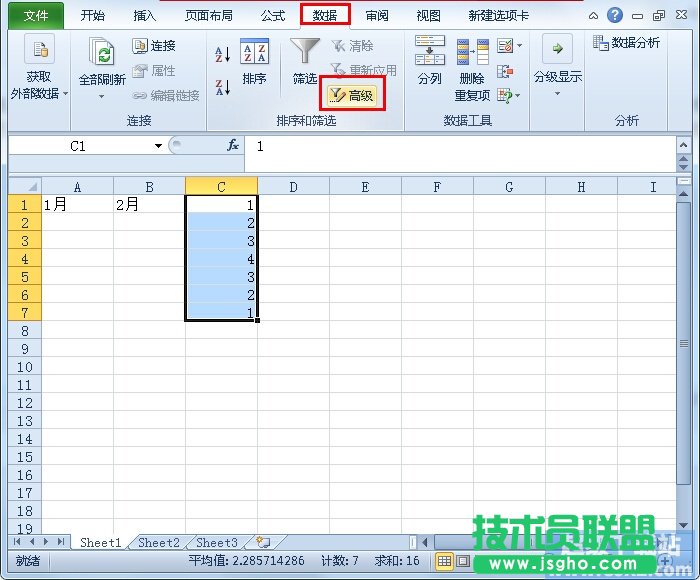Expand the Name Box dropdown arrow
The width and height of the screenshot is (700, 580).
click(158, 146)
